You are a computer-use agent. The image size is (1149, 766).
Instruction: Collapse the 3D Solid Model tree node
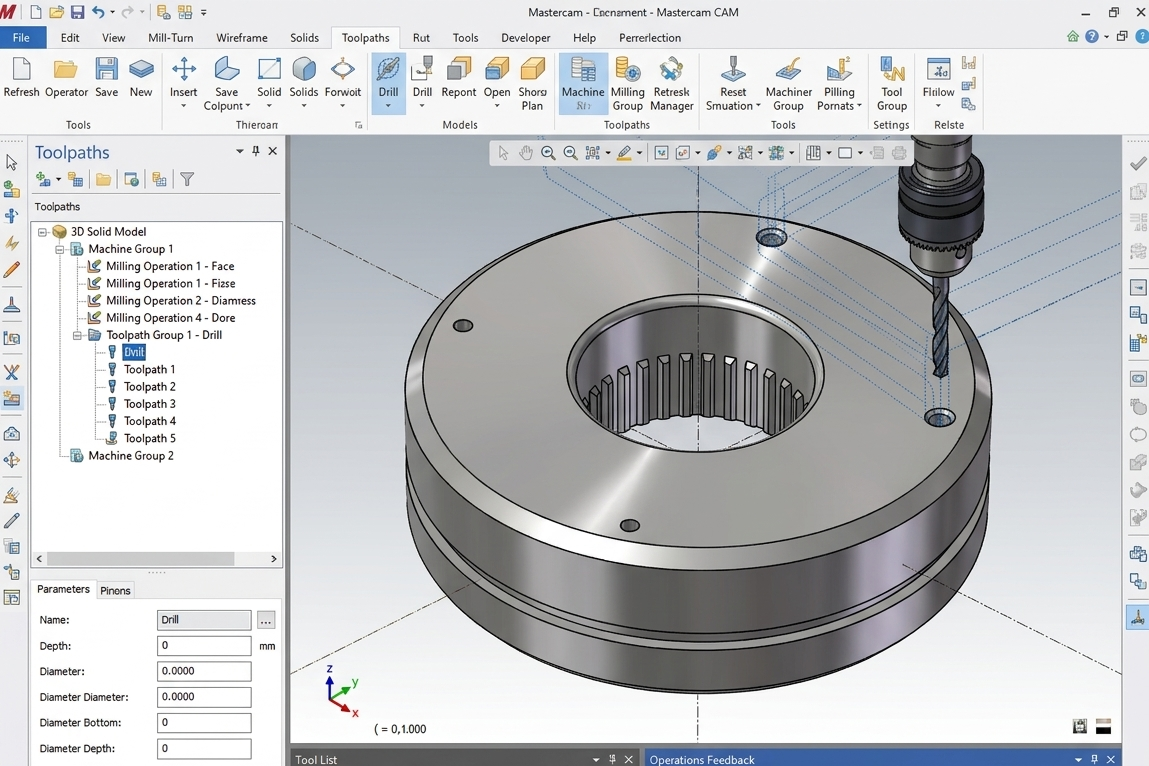coord(43,232)
